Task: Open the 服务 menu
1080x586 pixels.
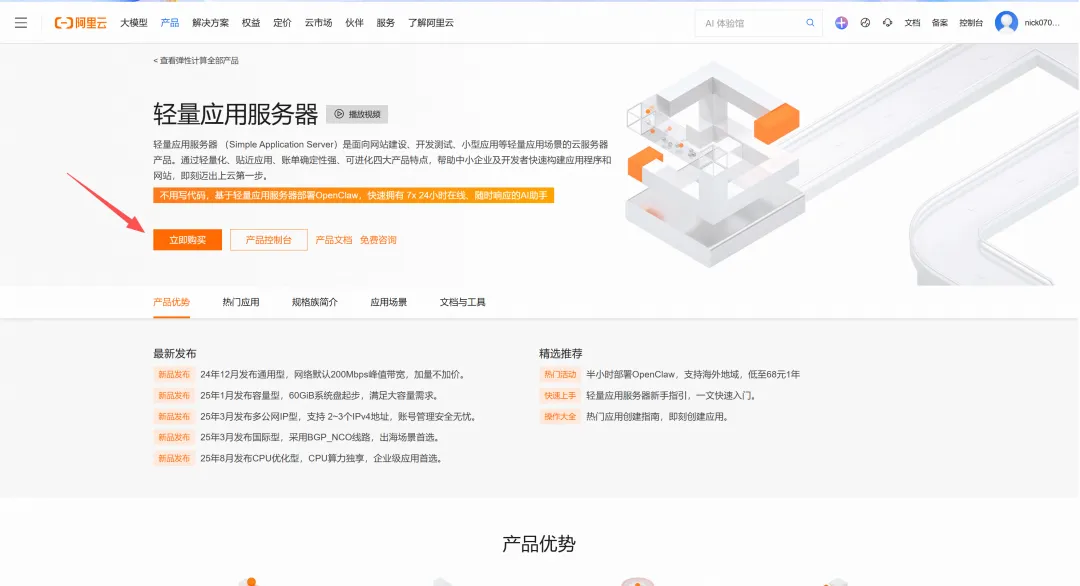Action: click(386, 23)
